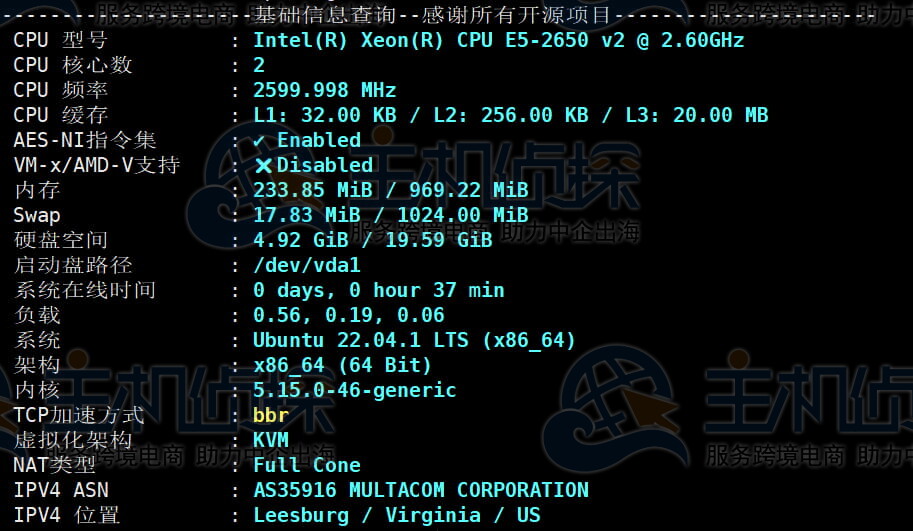This screenshot has width=913, height=531.
Task: Click the Full Cone NAT type value
Action: [x=306, y=466]
